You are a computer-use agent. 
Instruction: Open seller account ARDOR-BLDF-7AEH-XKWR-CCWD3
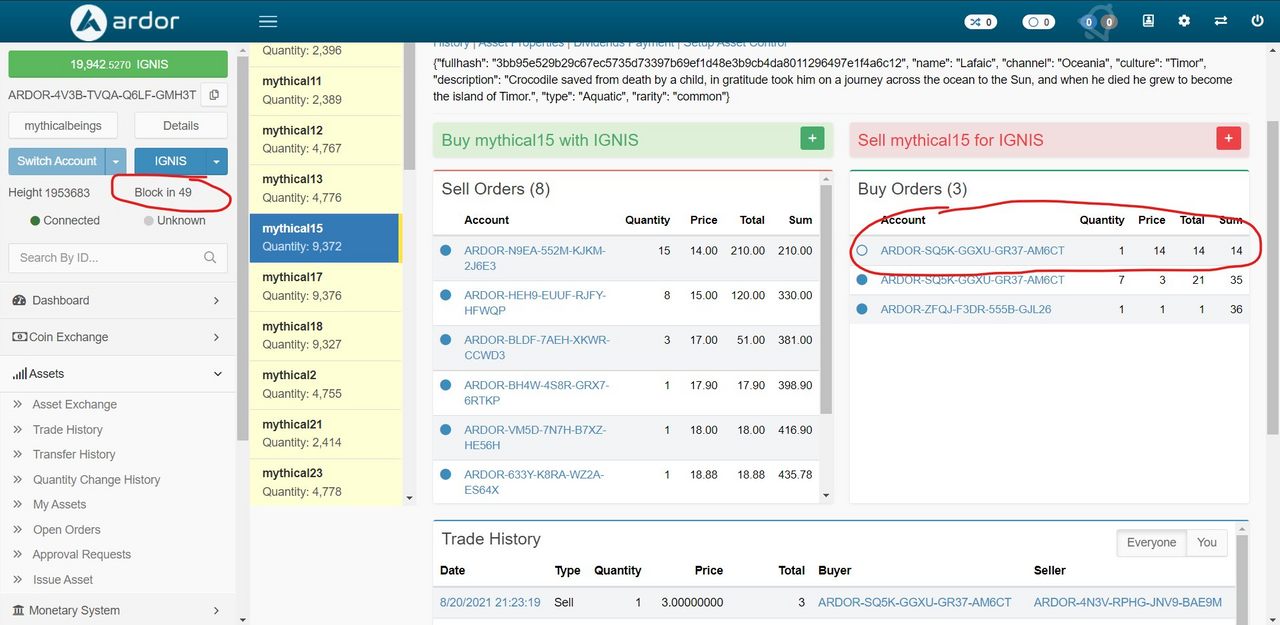537,347
